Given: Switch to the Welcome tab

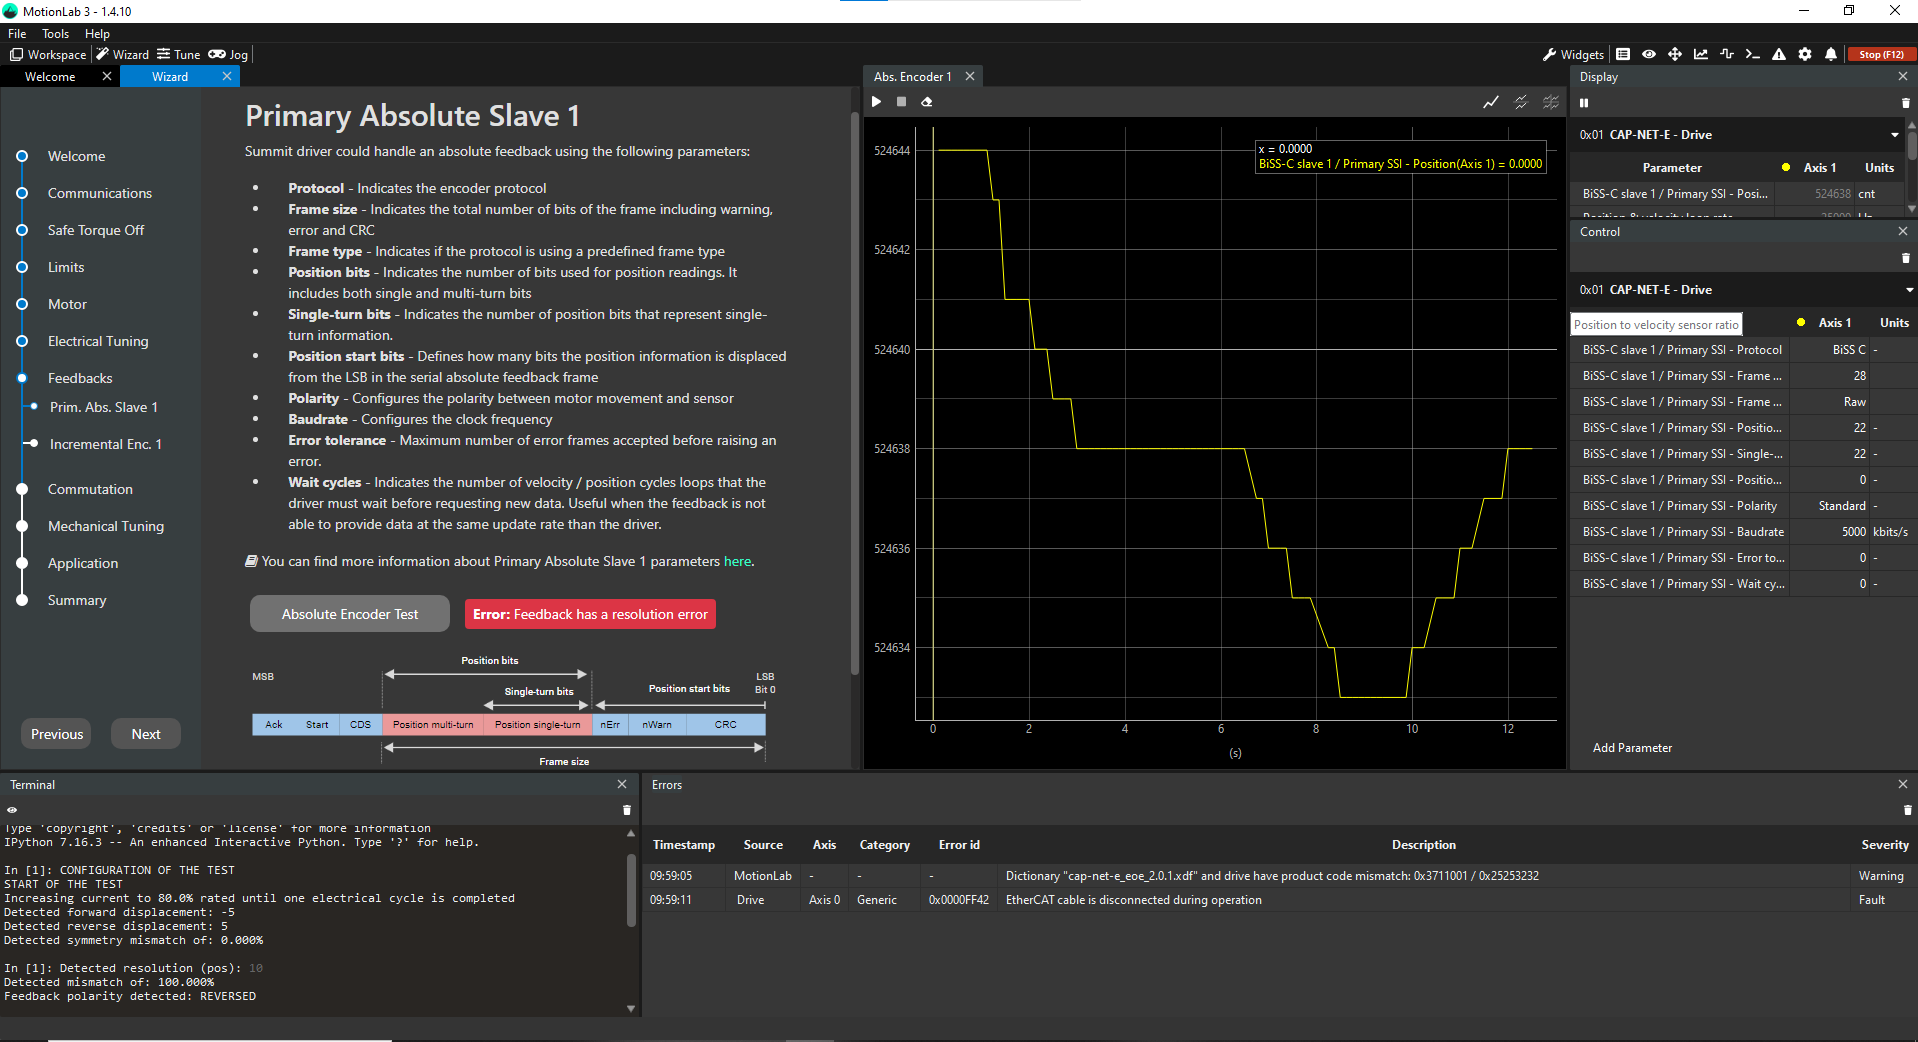Looking at the screenshot, I should pos(50,77).
